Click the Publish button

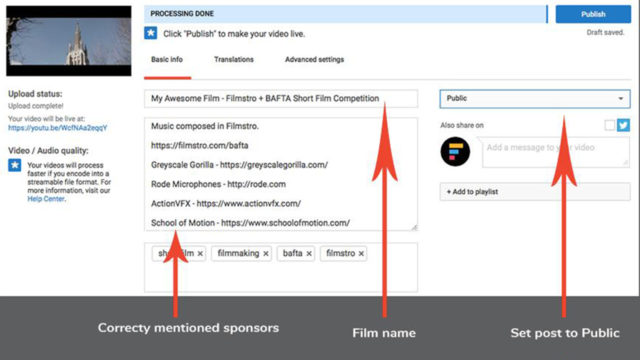tap(593, 14)
